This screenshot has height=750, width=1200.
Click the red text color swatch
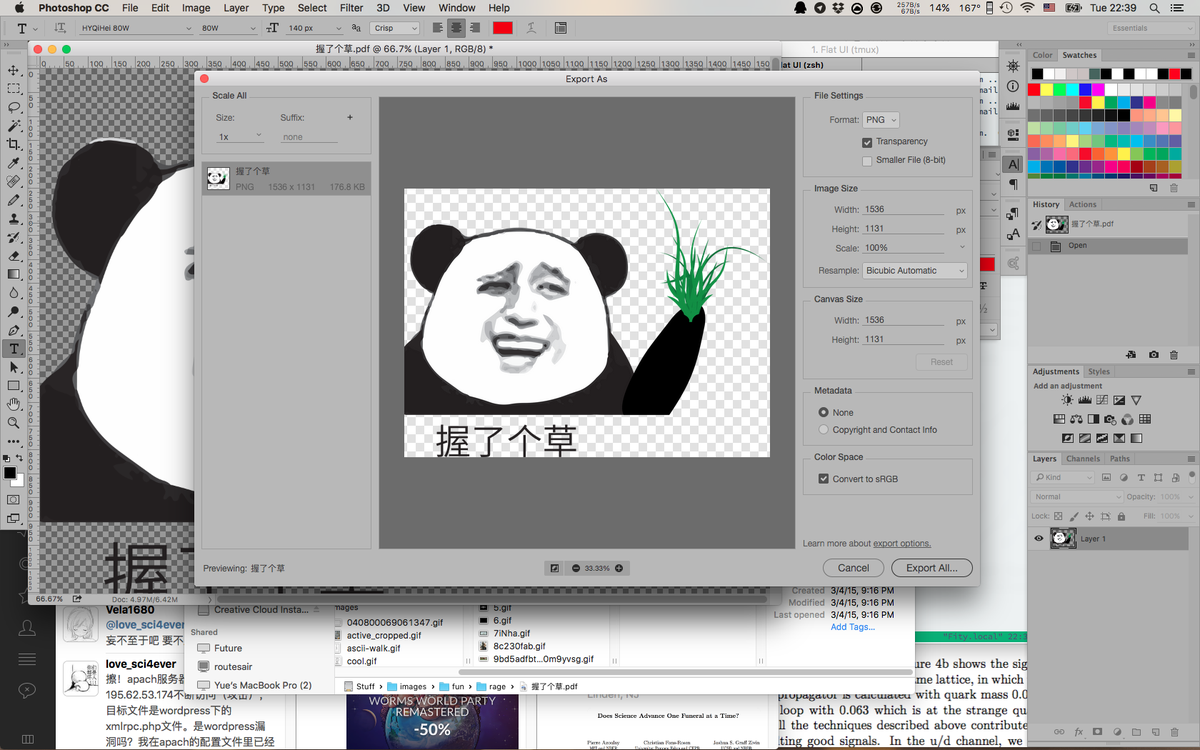click(x=502, y=28)
